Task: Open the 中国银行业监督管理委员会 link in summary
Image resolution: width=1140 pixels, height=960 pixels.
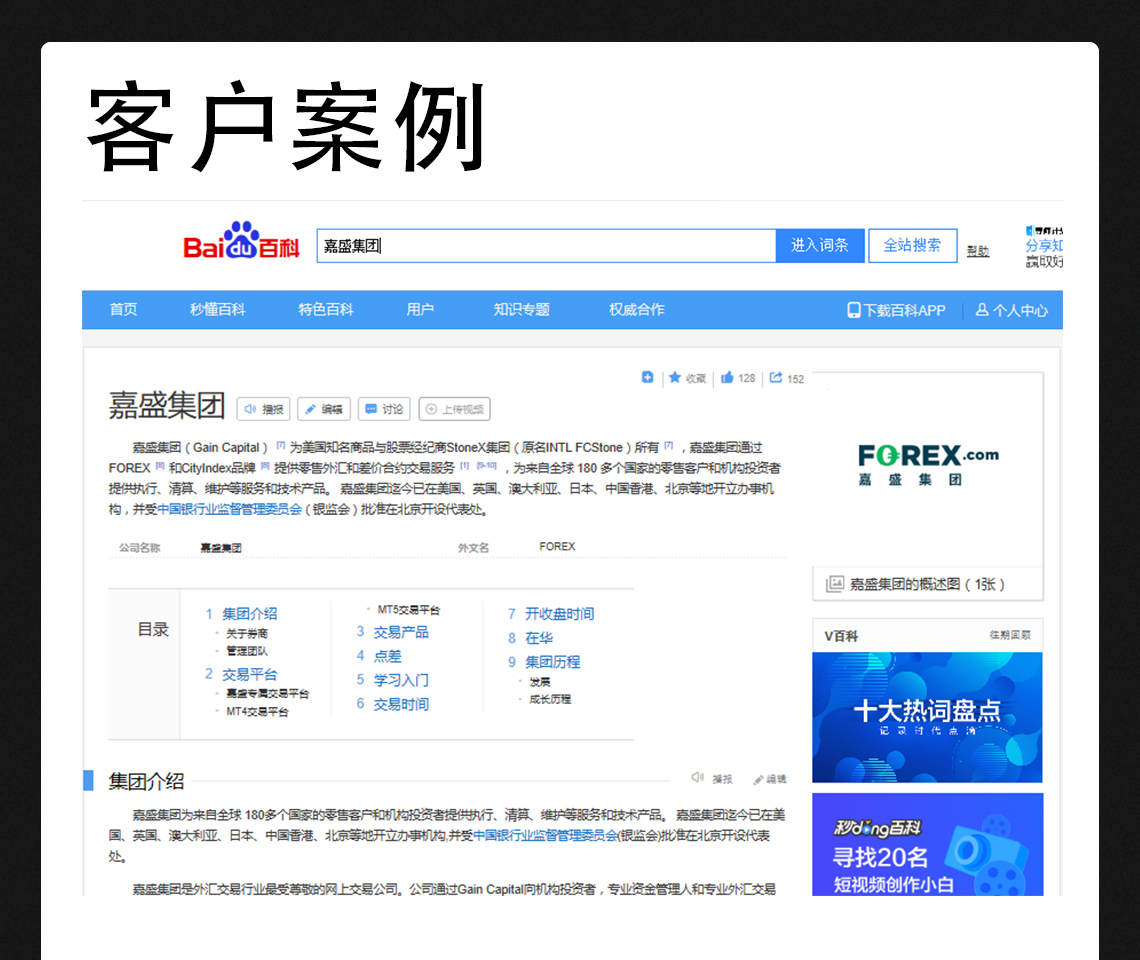Action: [x=230, y=509]
